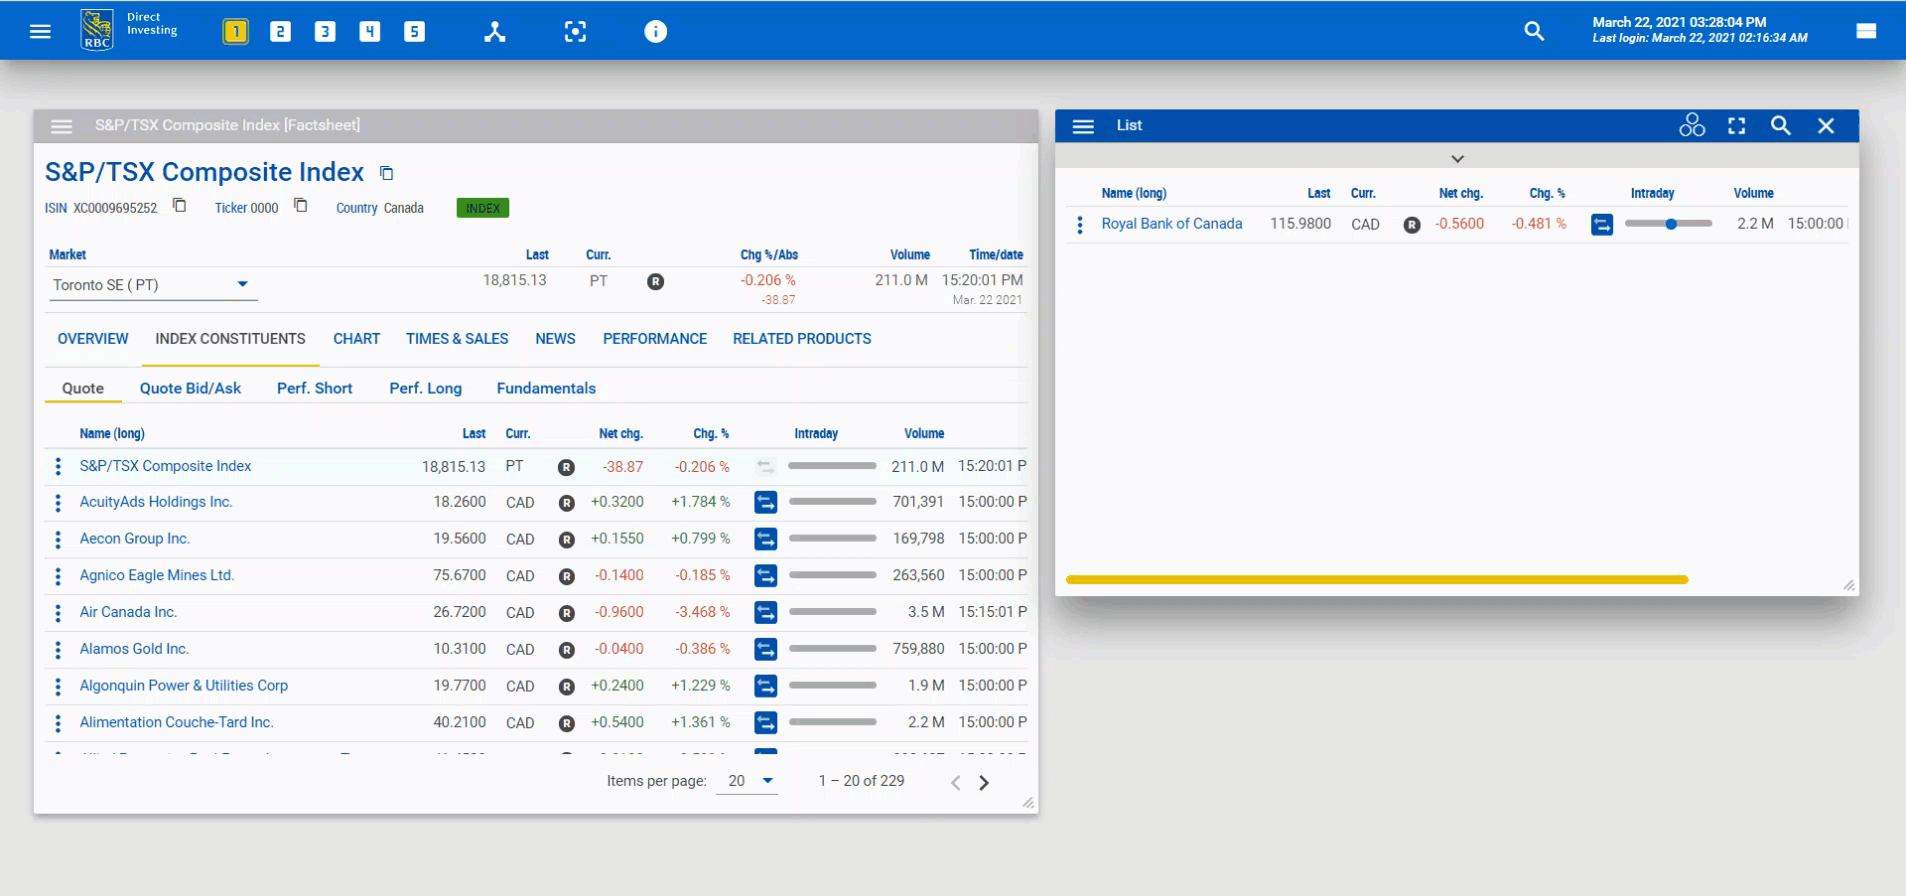Open row options for Aecon Group Inc.
The width and height of the screenshot is (1906, 896).
pyautogui.click(x=58, y=540)
